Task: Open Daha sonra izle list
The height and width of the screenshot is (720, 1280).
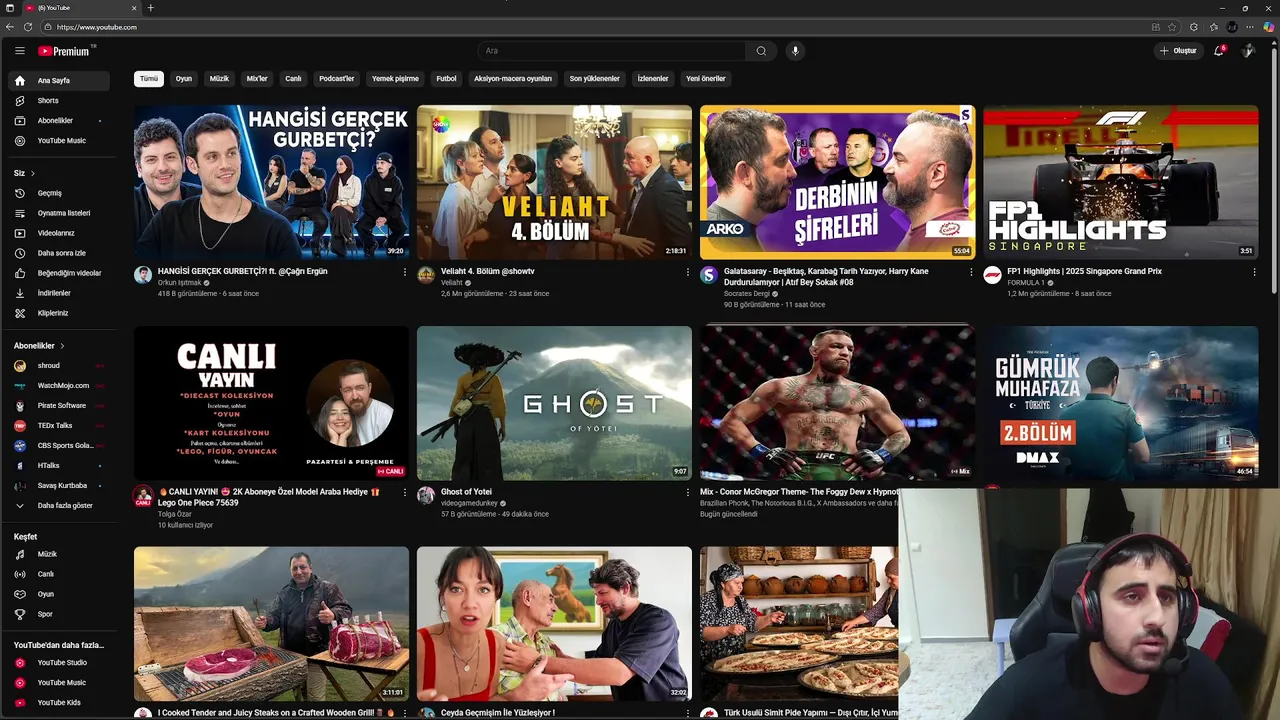Action: point(58,253)
